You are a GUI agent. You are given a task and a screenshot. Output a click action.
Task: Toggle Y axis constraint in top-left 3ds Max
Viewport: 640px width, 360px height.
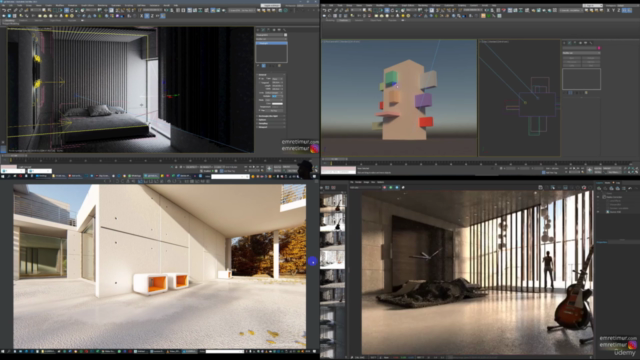(x=147, y=16)
